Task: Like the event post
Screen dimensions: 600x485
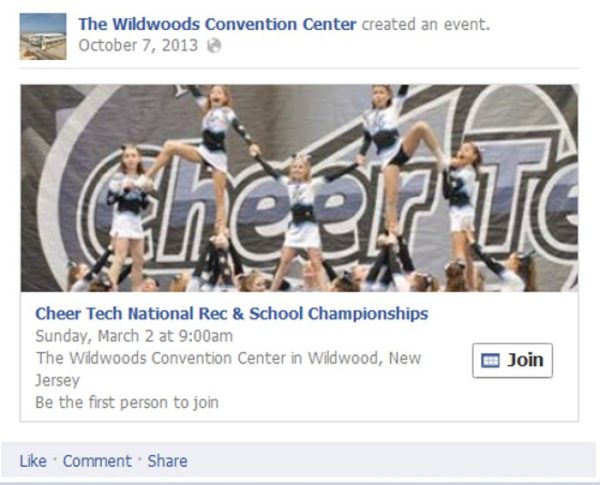Action: click(x=33, y=461)
